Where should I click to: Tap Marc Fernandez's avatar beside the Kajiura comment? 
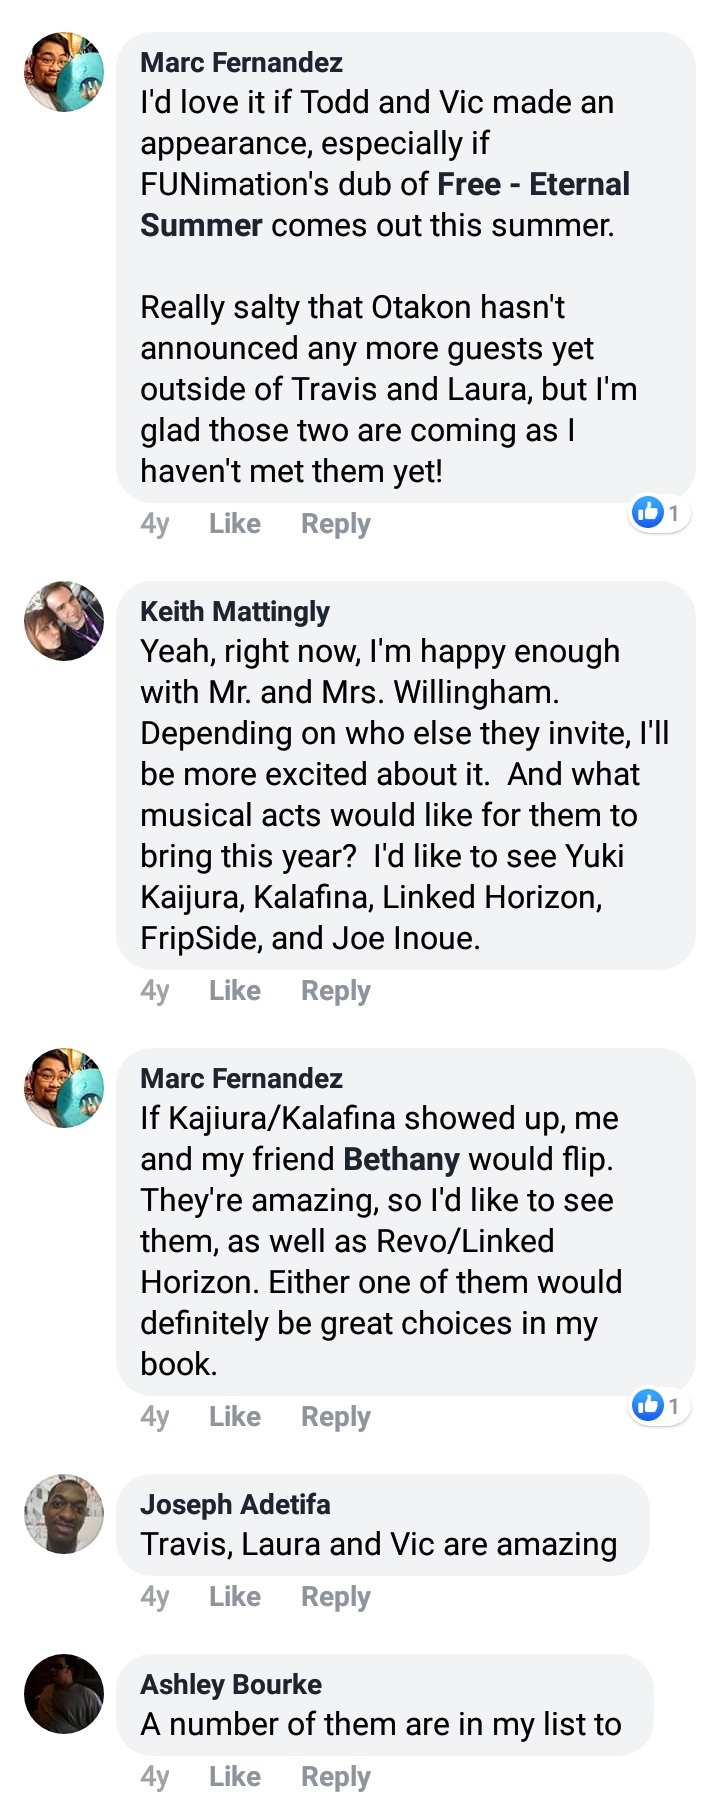click(64, 1088)
